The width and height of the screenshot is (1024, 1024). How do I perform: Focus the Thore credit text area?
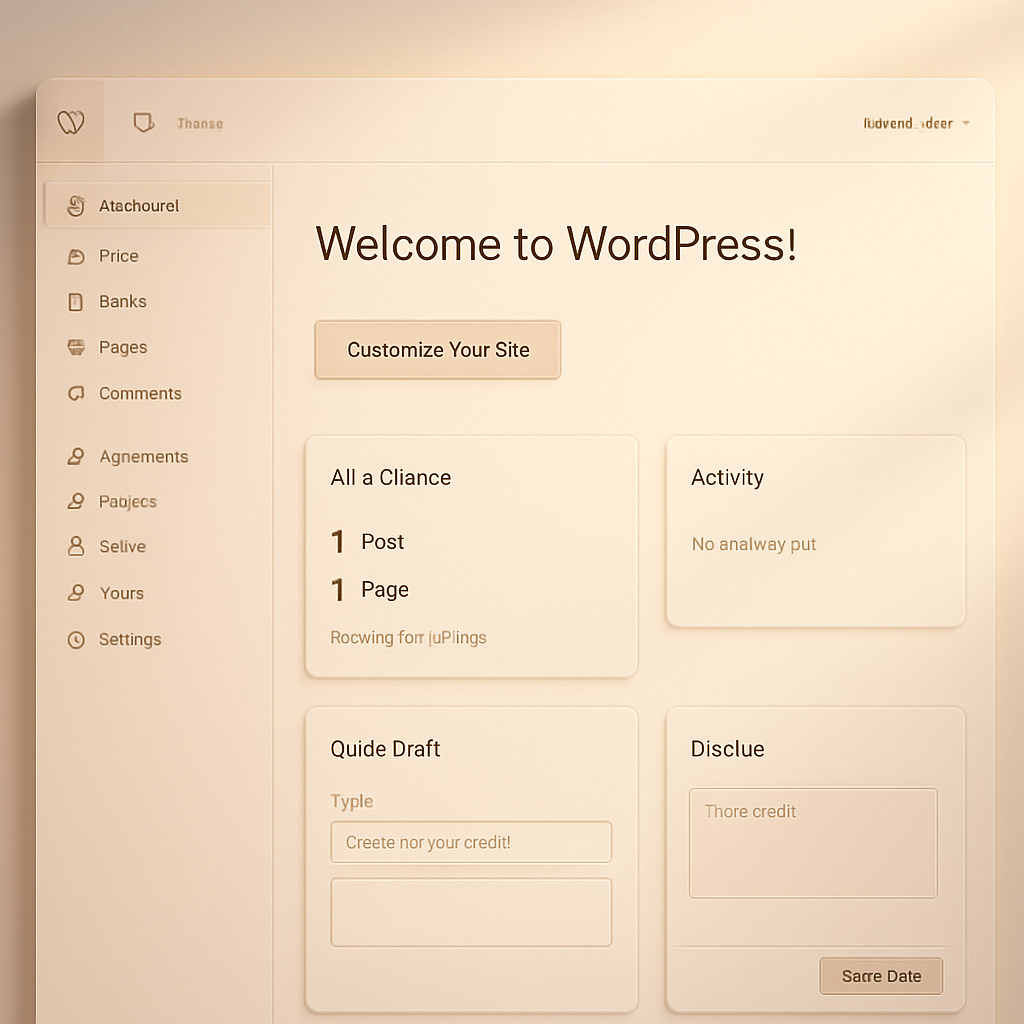[x=813, y=843]
